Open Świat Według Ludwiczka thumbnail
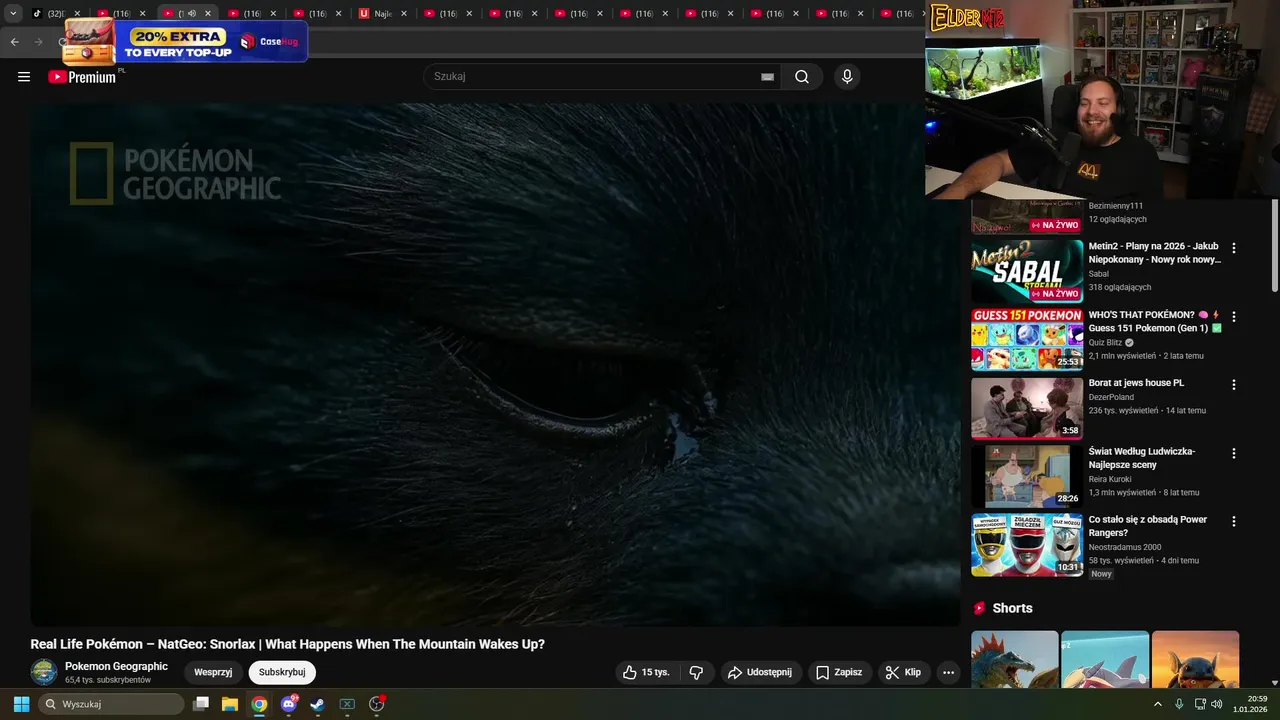This screenshot has width=1280, height=720. coord(1027,476)
